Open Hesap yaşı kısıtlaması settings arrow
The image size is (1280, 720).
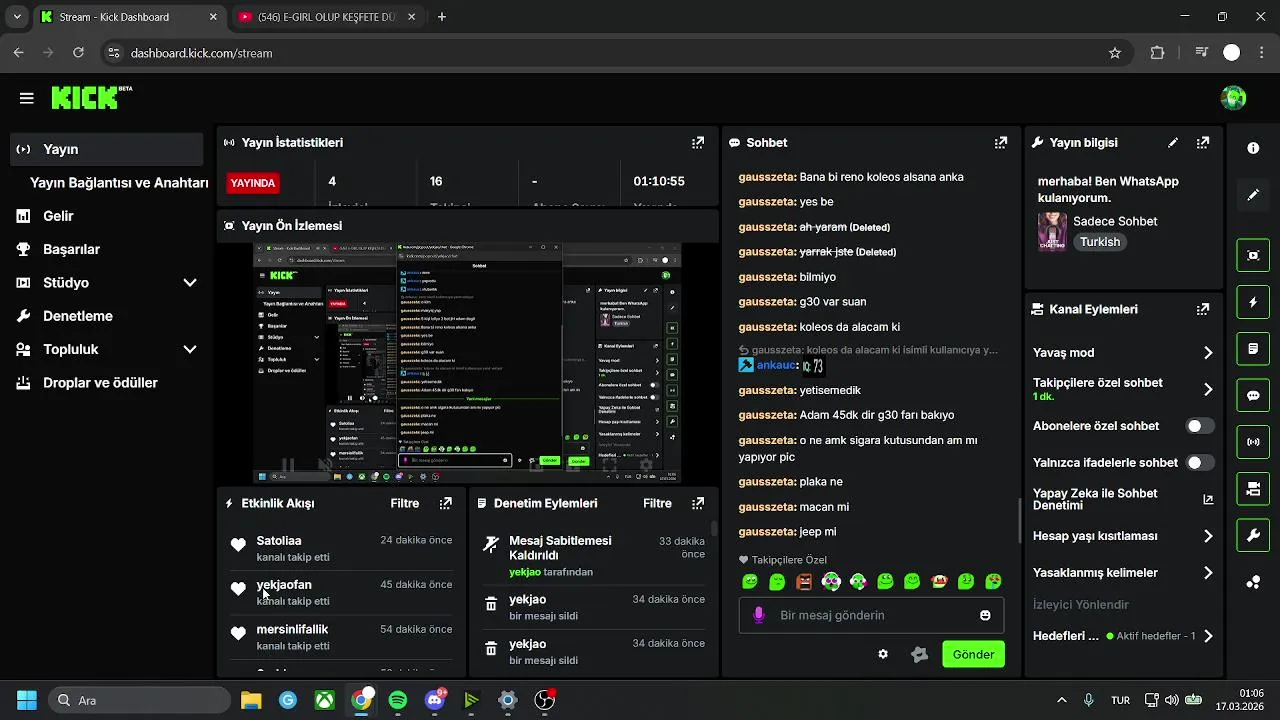point(1208,536)
